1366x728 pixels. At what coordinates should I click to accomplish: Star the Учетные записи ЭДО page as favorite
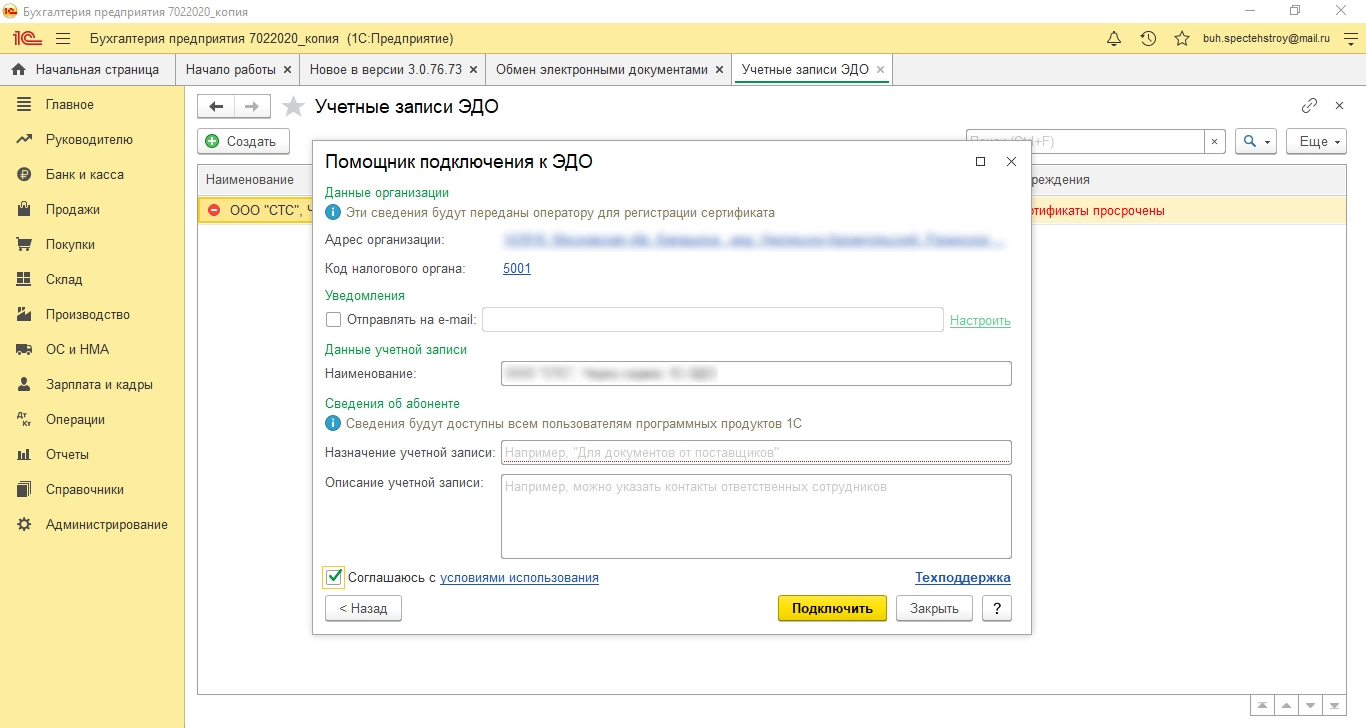pos(293,107)
